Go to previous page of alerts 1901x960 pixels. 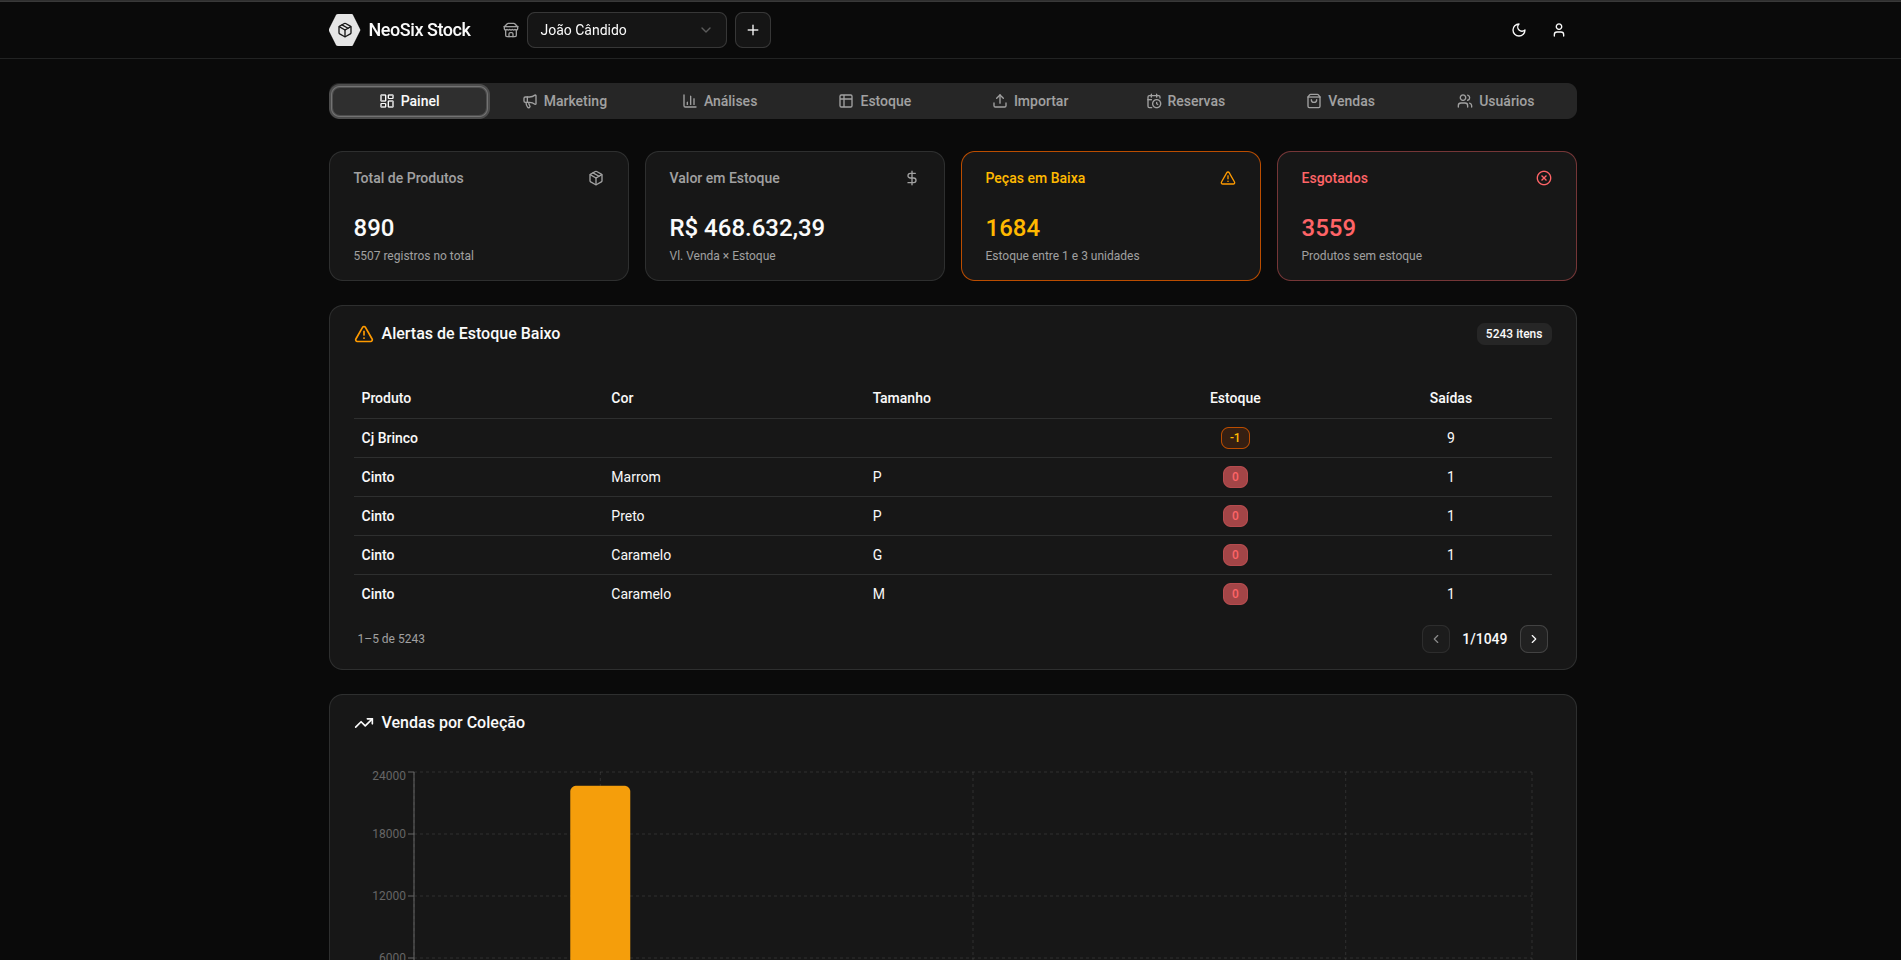pos(1436,639)
